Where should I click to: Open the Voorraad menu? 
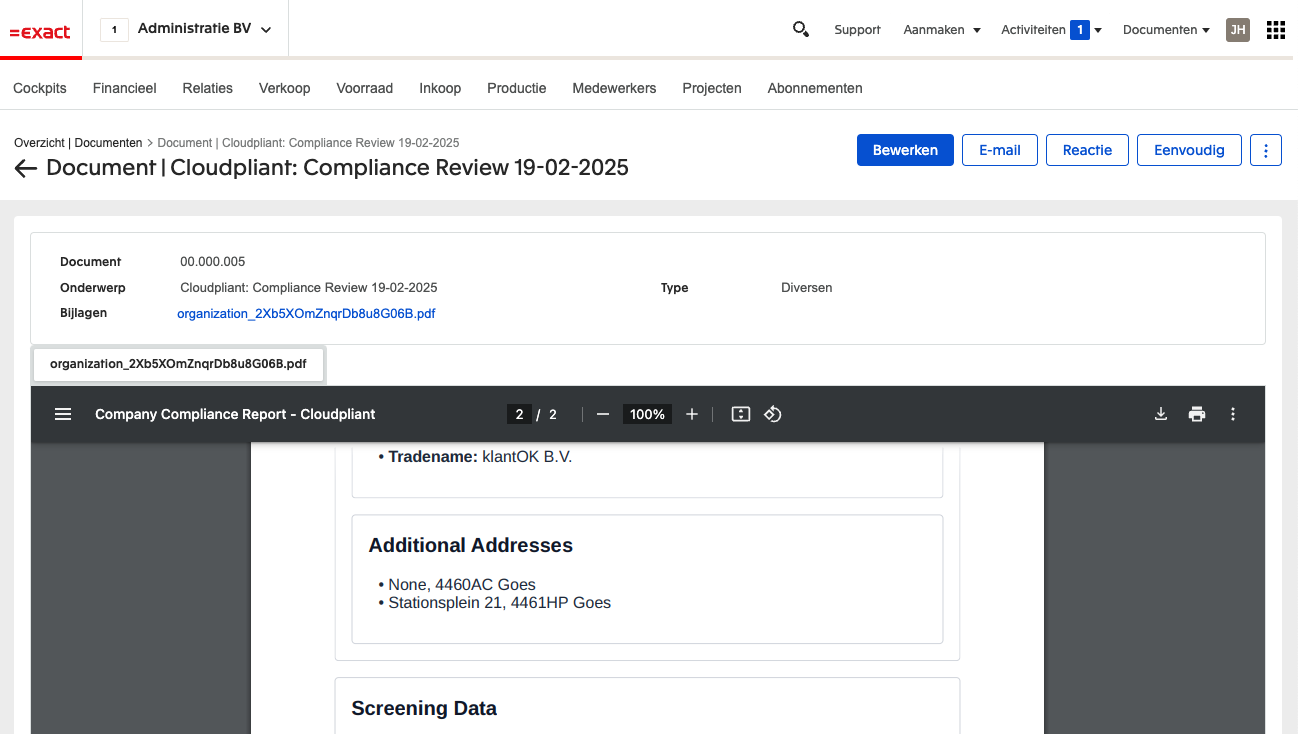click(365, 88)
